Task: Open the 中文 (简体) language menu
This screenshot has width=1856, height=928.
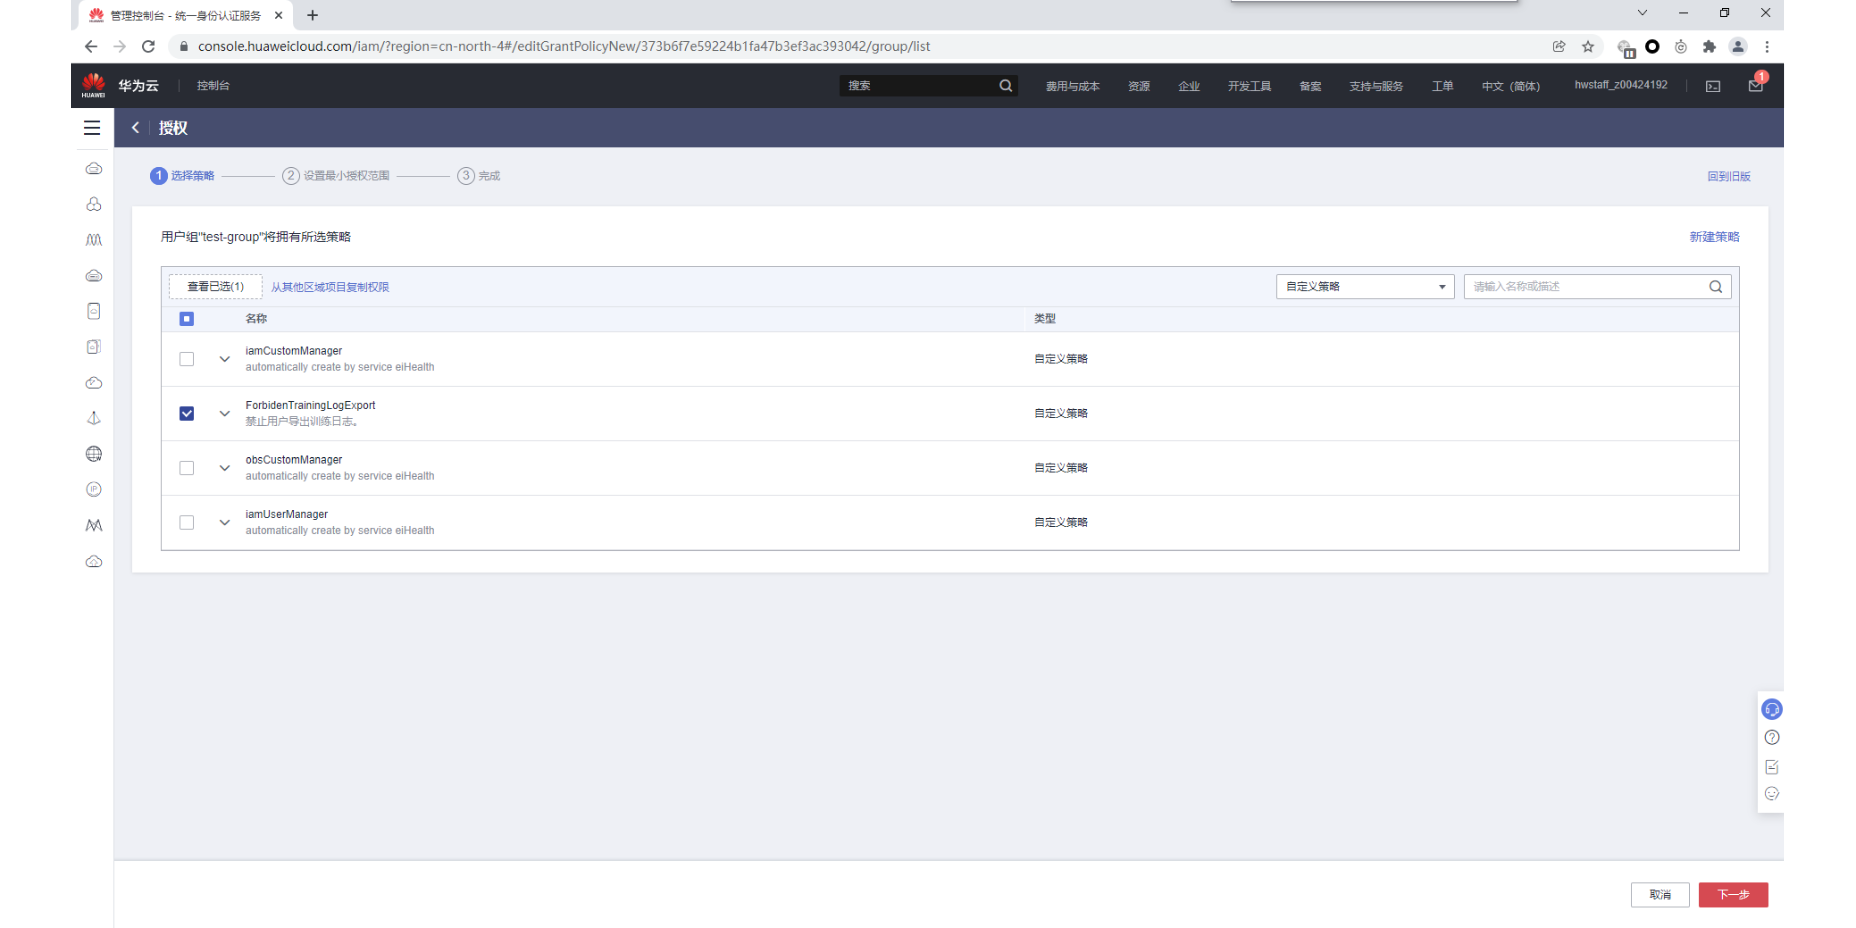Action: [x=1511, y=86]
